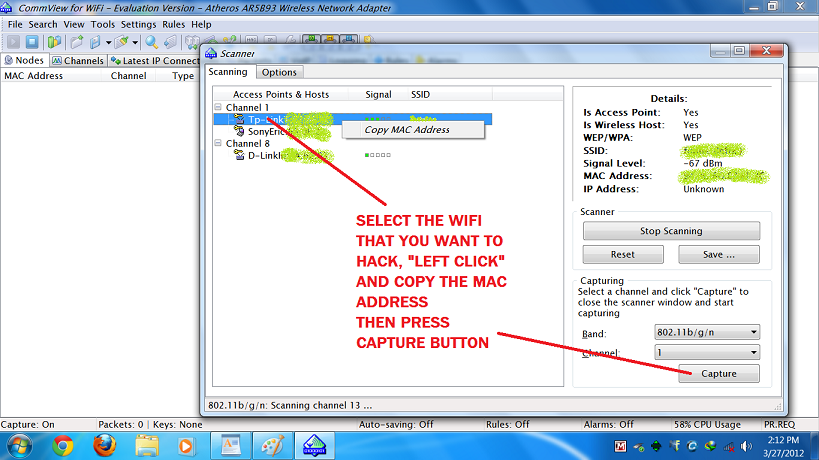This screenshot has width=819, height=460.
Task: Switch to the Nodes tab
Action: tap(25, 60)
